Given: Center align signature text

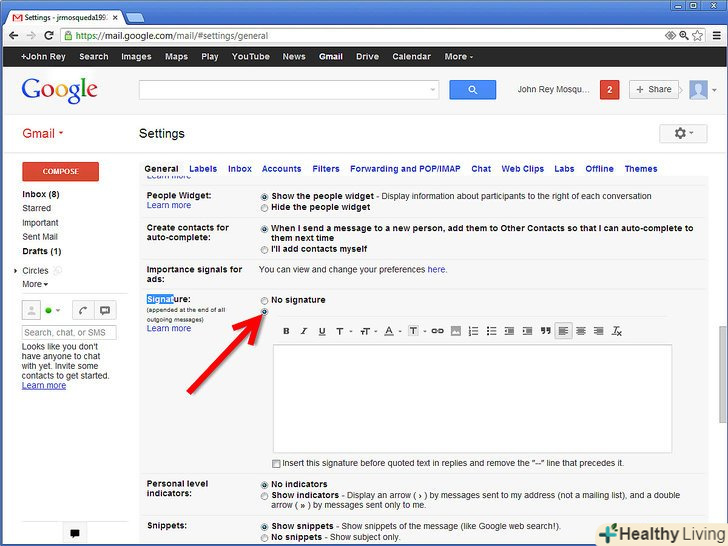Looking at the screenshot, I should click(581, 331).
